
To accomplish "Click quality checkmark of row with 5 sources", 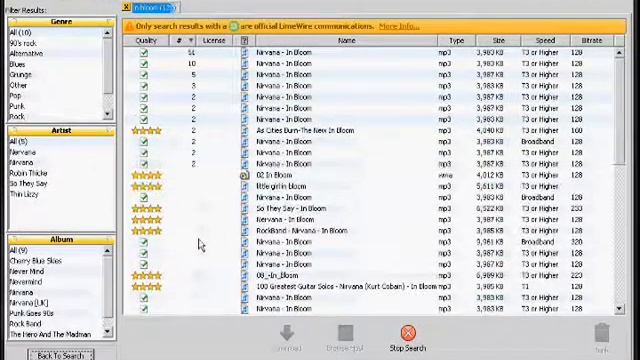I will [144, 75].
